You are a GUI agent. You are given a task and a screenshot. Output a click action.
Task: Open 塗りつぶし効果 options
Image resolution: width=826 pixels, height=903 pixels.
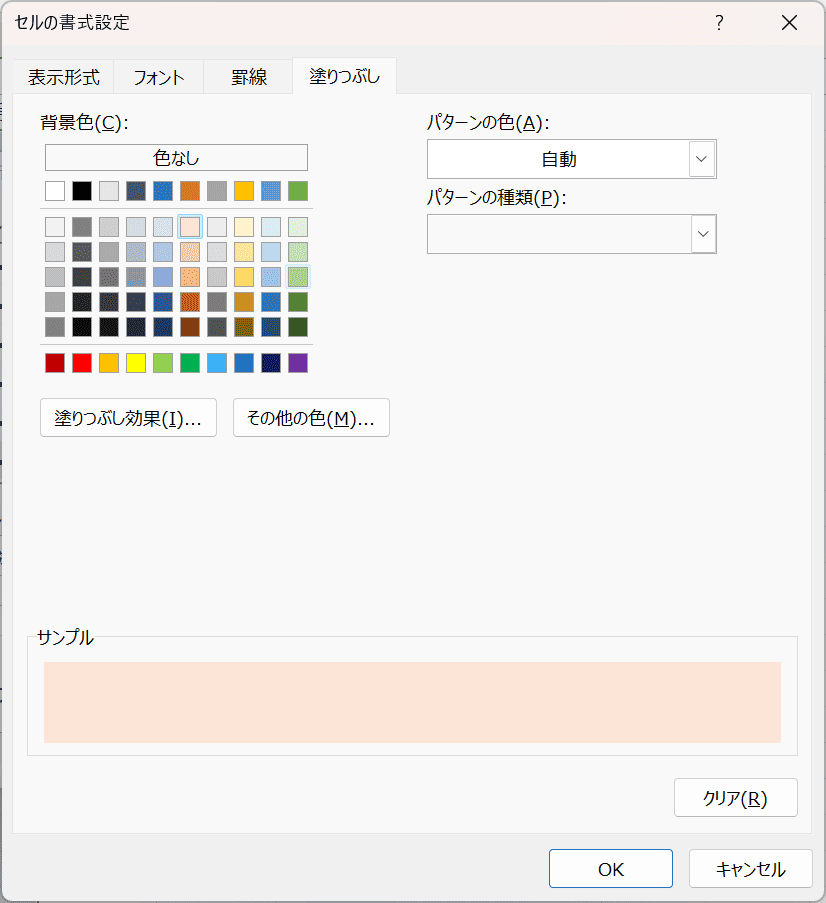[x=128, y=418]
